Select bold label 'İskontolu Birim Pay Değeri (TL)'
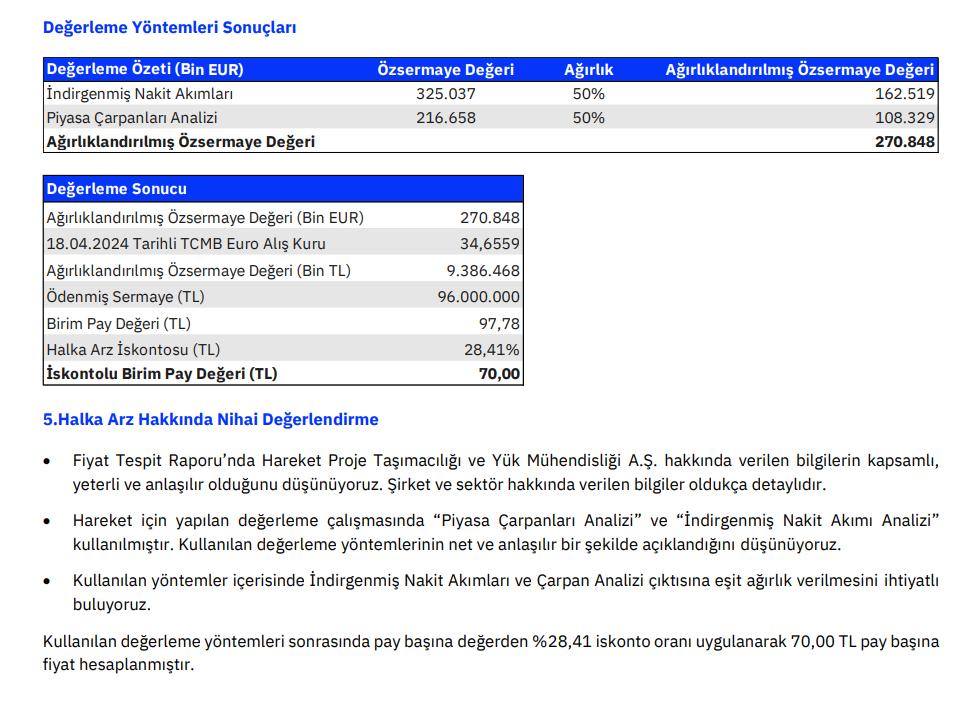 pyautogui.click(x=162, y=373)
